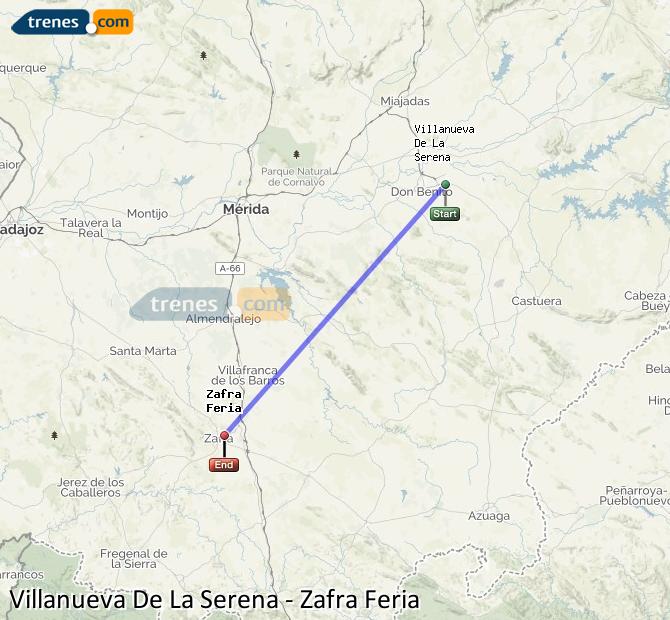The width and height of the screenshot is (670, 620).
Task: Click the Villanueva De La Serena - Zafra Feria title
Action: coord(215,599)
